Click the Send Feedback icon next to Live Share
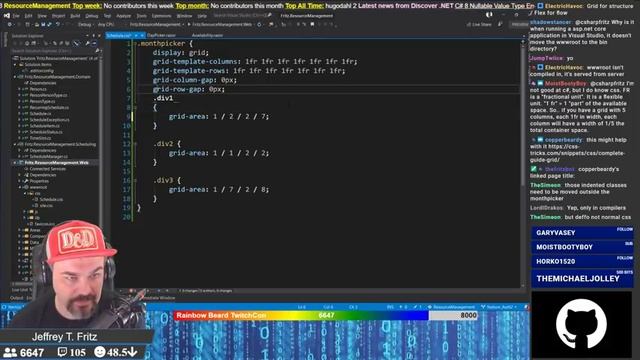Screen dimensions: 640x360 pyautogui.click(x=500, y=24)
